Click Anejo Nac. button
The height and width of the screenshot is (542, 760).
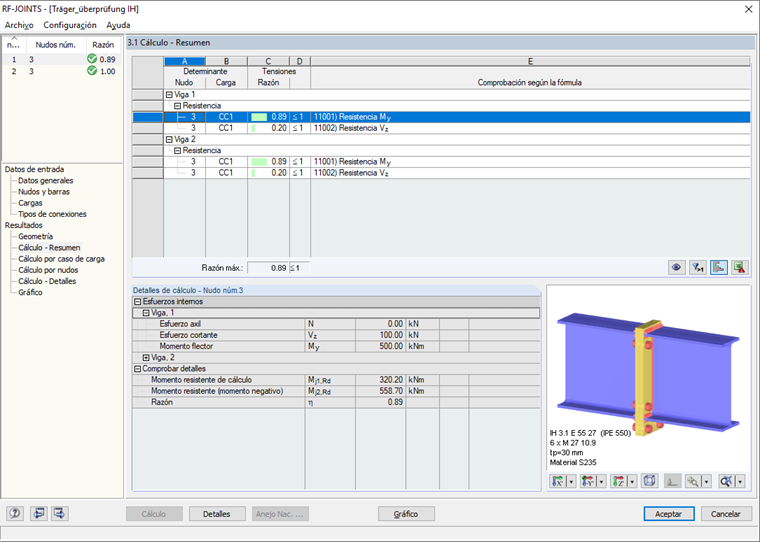280,514
